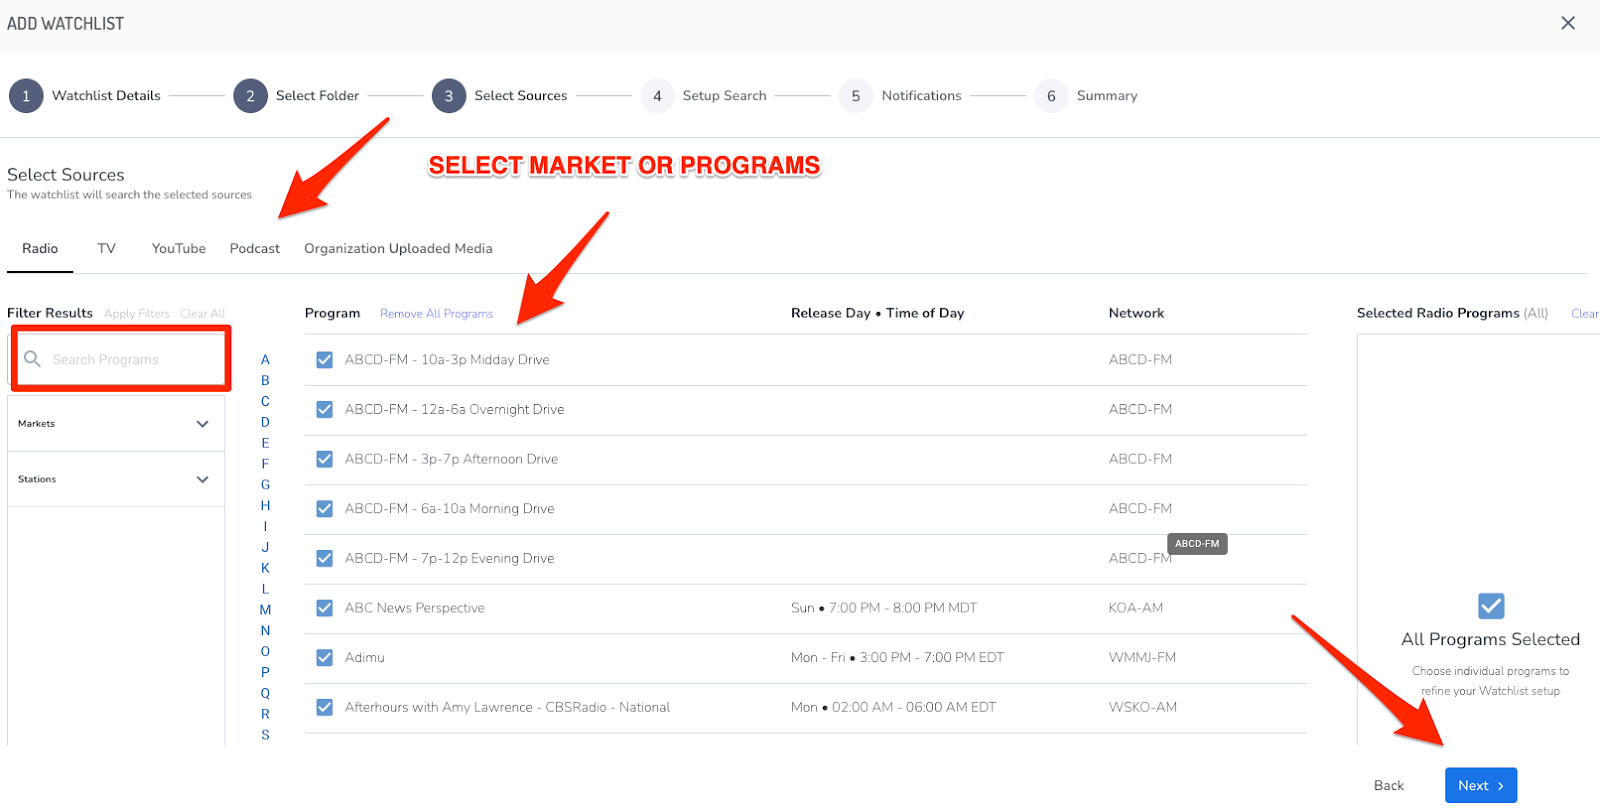Open the Podcast sources tab
The width and height of the screenshot is (1600, 811).
254,249
